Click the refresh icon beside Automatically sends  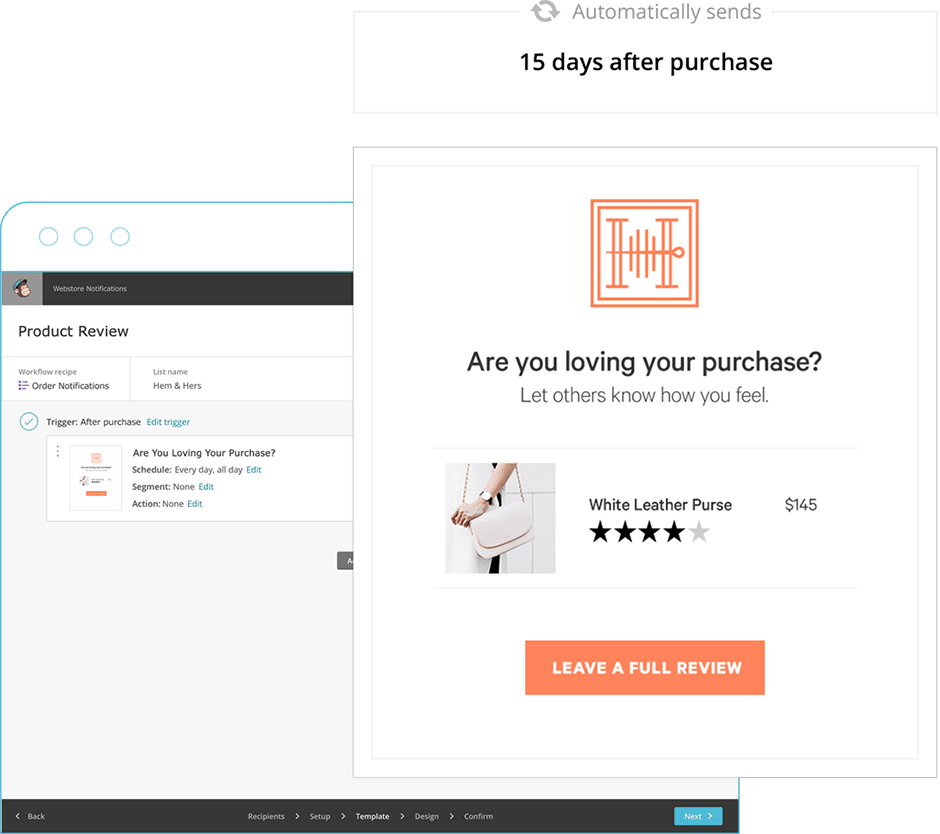tap(545, 10)
